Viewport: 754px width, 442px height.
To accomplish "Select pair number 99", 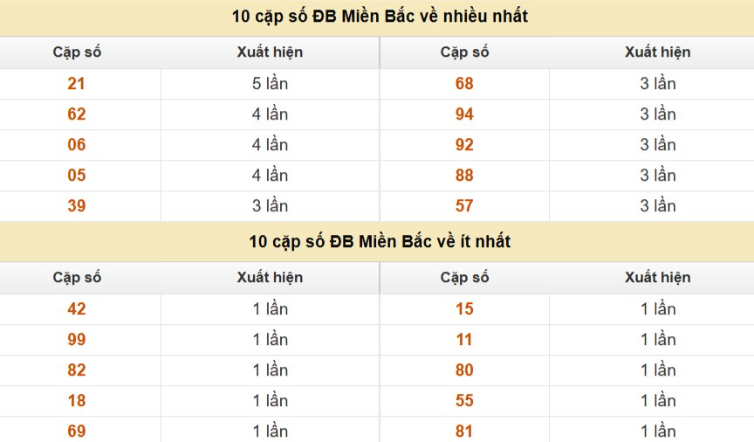I will point(77,340).
